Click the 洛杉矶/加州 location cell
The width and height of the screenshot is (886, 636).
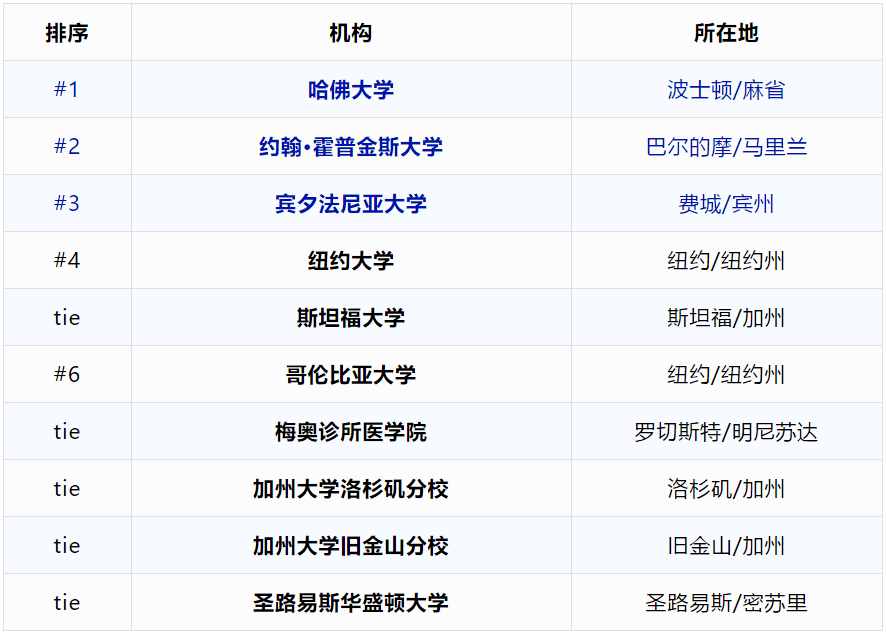726,489
